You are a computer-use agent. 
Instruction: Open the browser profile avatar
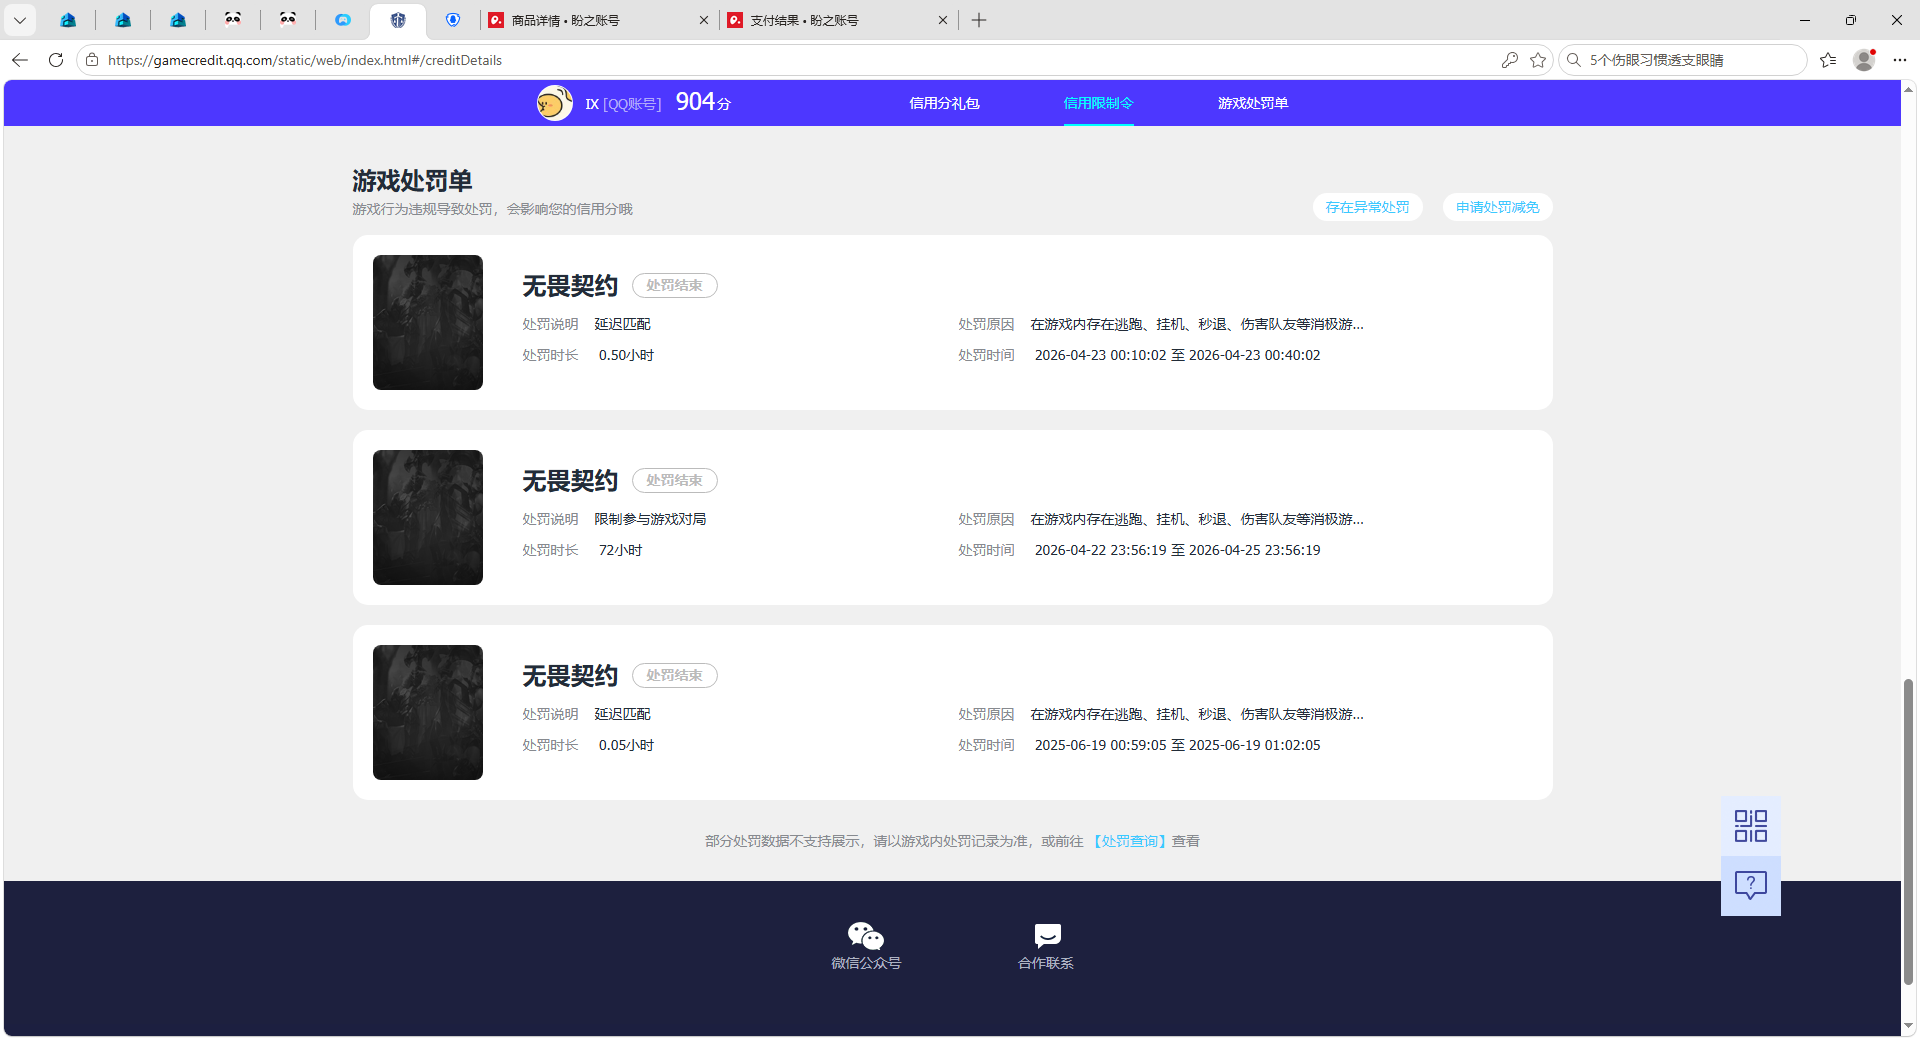click(x=1864, y=60)
